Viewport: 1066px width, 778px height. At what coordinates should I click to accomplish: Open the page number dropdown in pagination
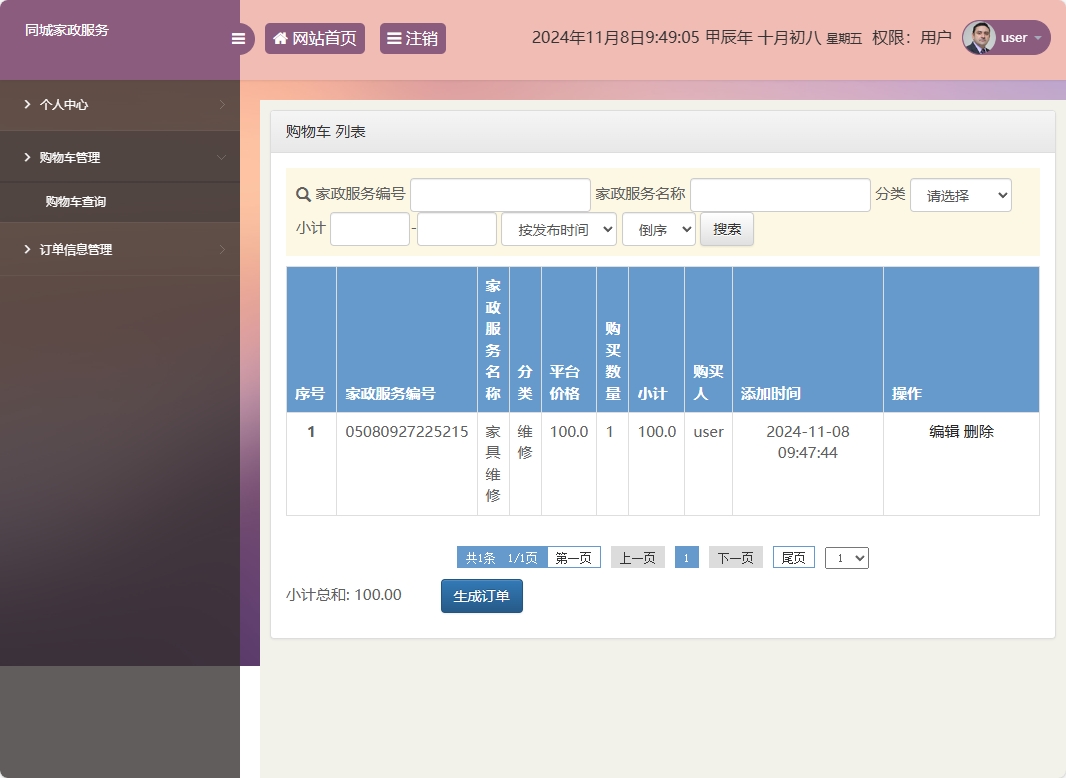tap(846, 557)
